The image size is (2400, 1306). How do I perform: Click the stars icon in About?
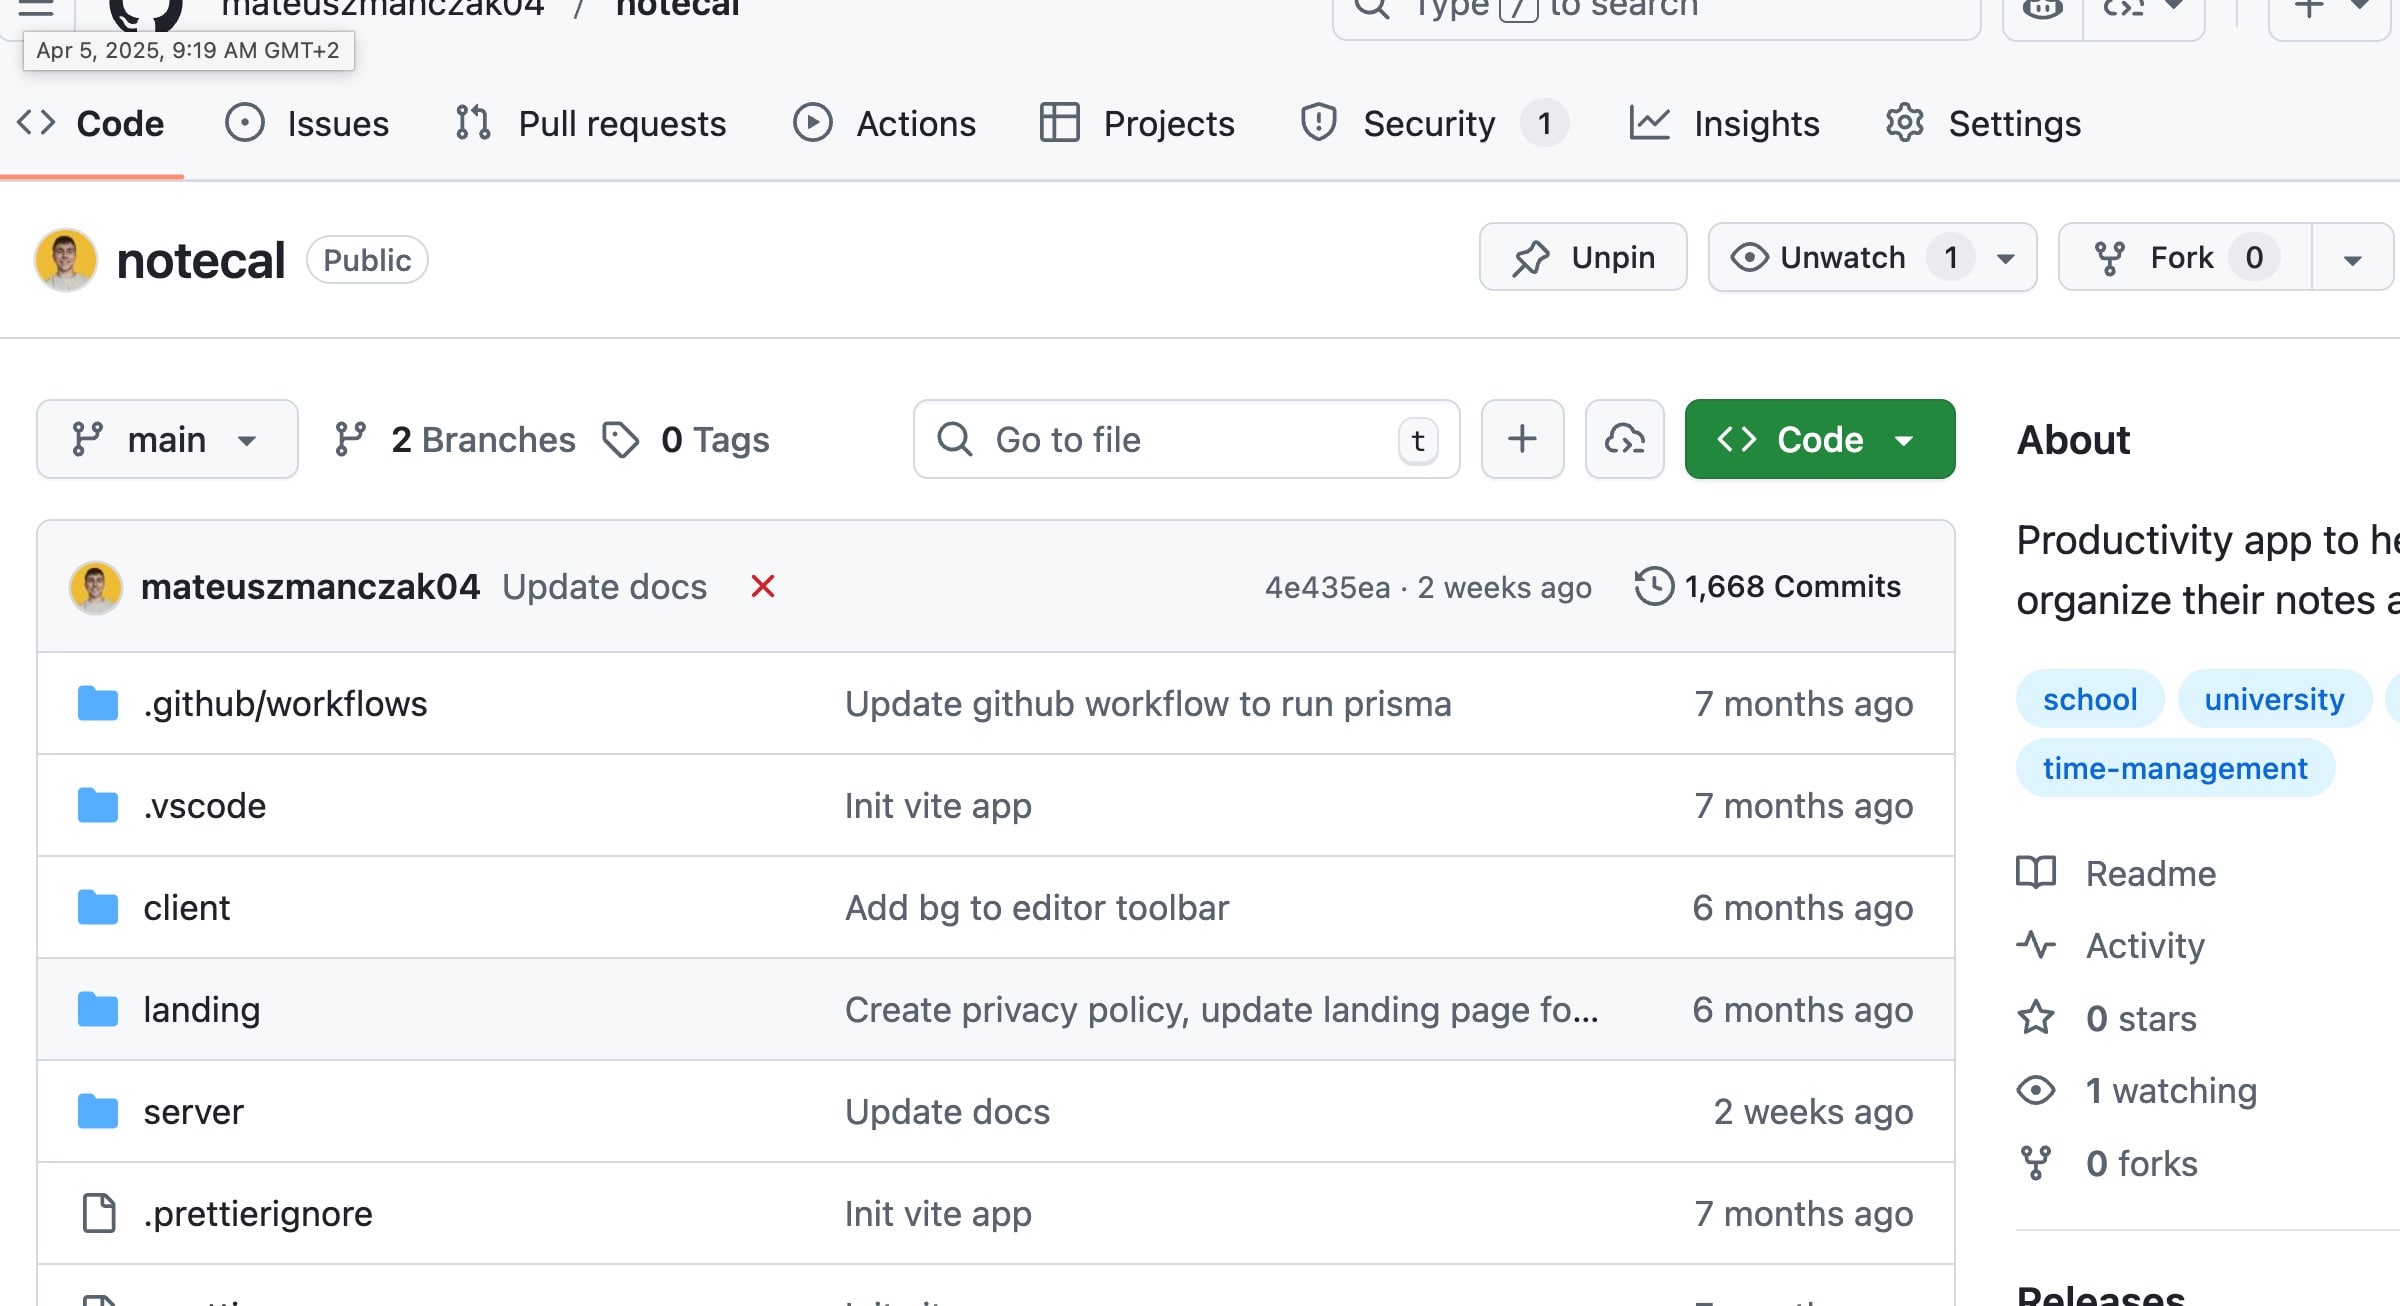[x=2036, y=1018]
